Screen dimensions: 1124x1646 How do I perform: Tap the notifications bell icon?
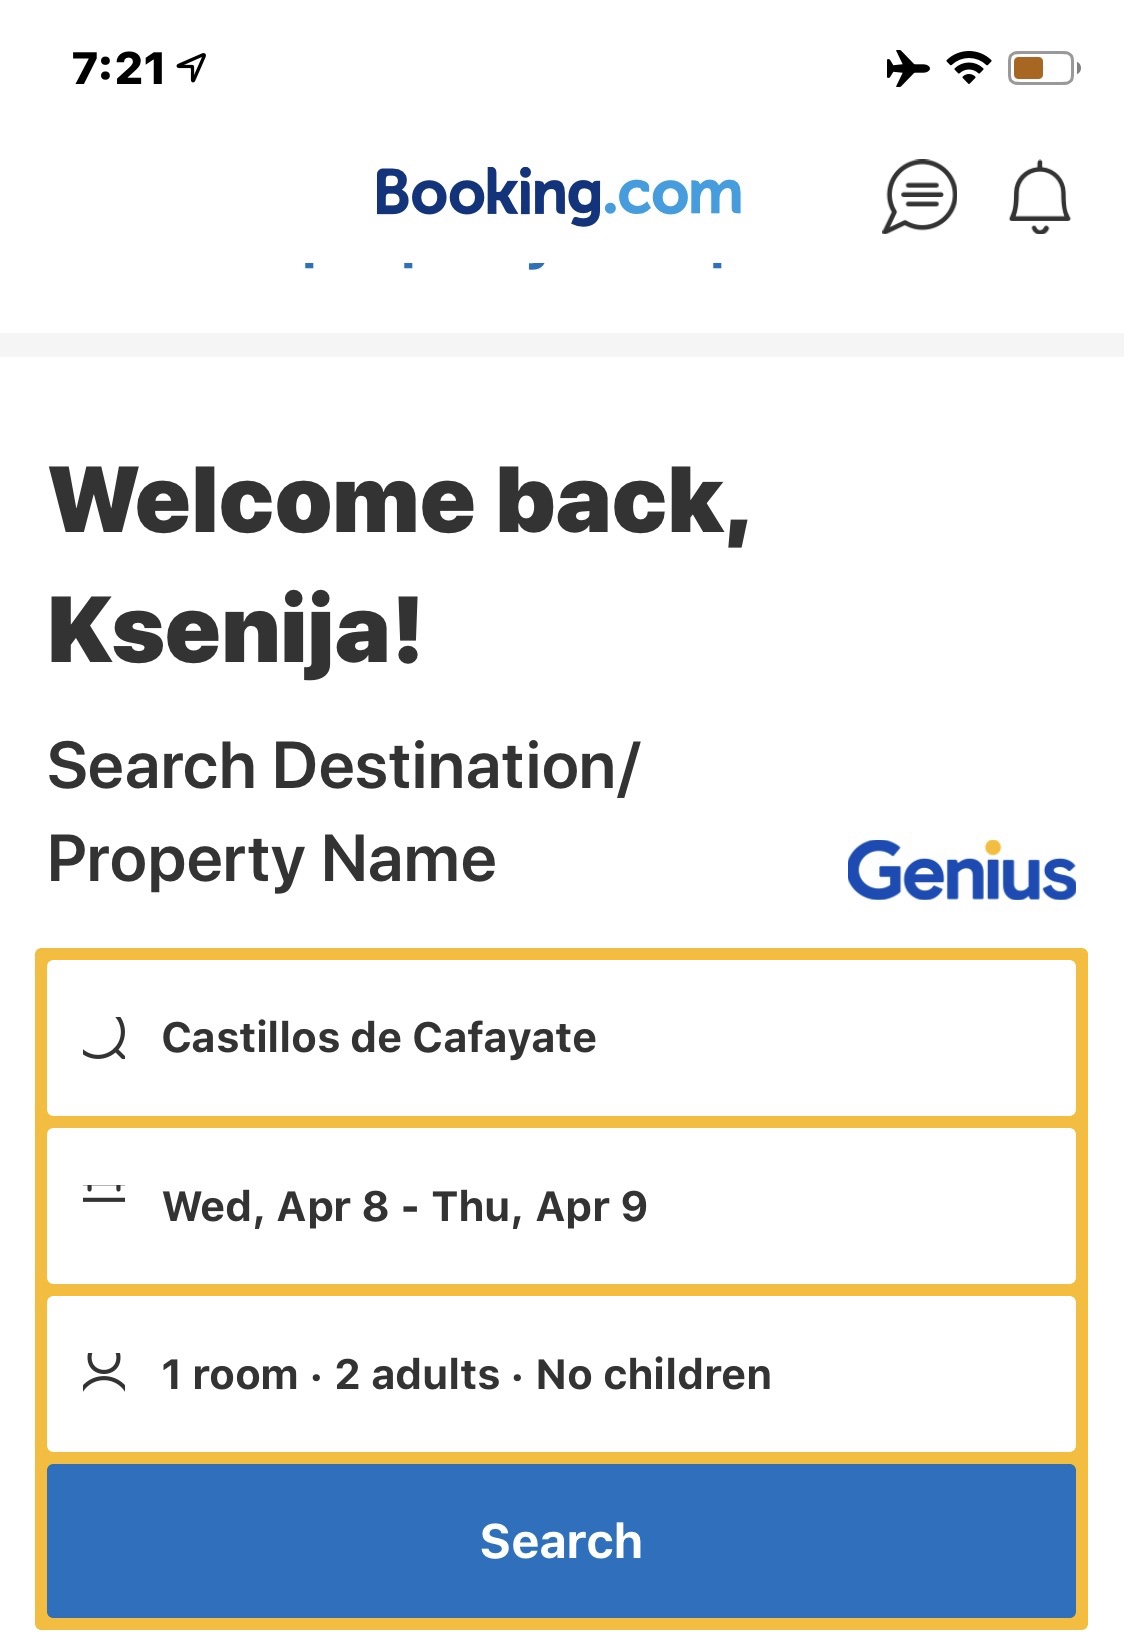click(x=1039, y=197)
